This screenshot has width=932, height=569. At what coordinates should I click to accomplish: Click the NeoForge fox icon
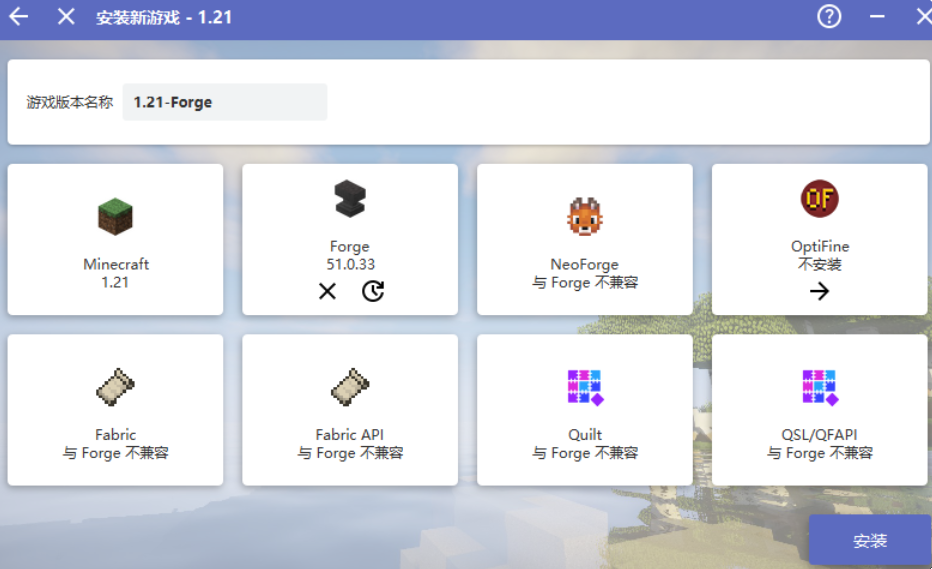(x=584, y=216)
